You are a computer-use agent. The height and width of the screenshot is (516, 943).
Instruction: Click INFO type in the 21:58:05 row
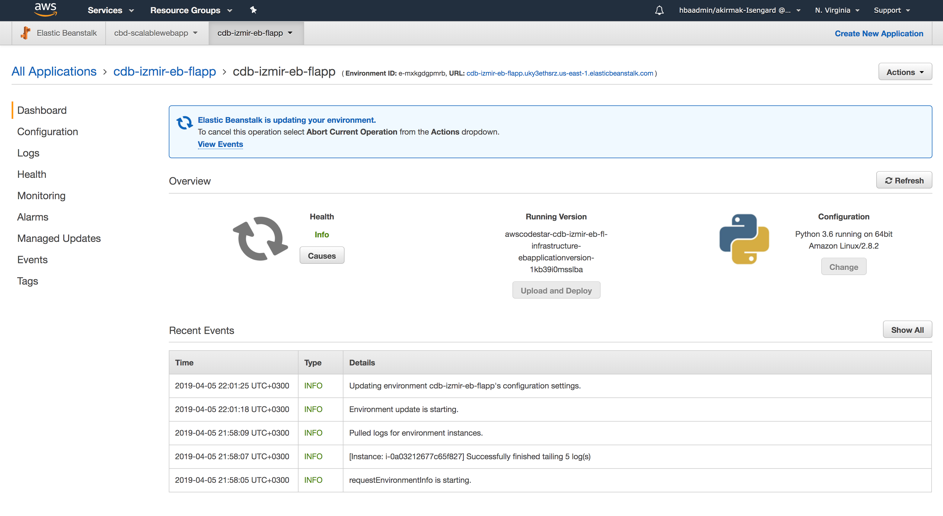313,480
